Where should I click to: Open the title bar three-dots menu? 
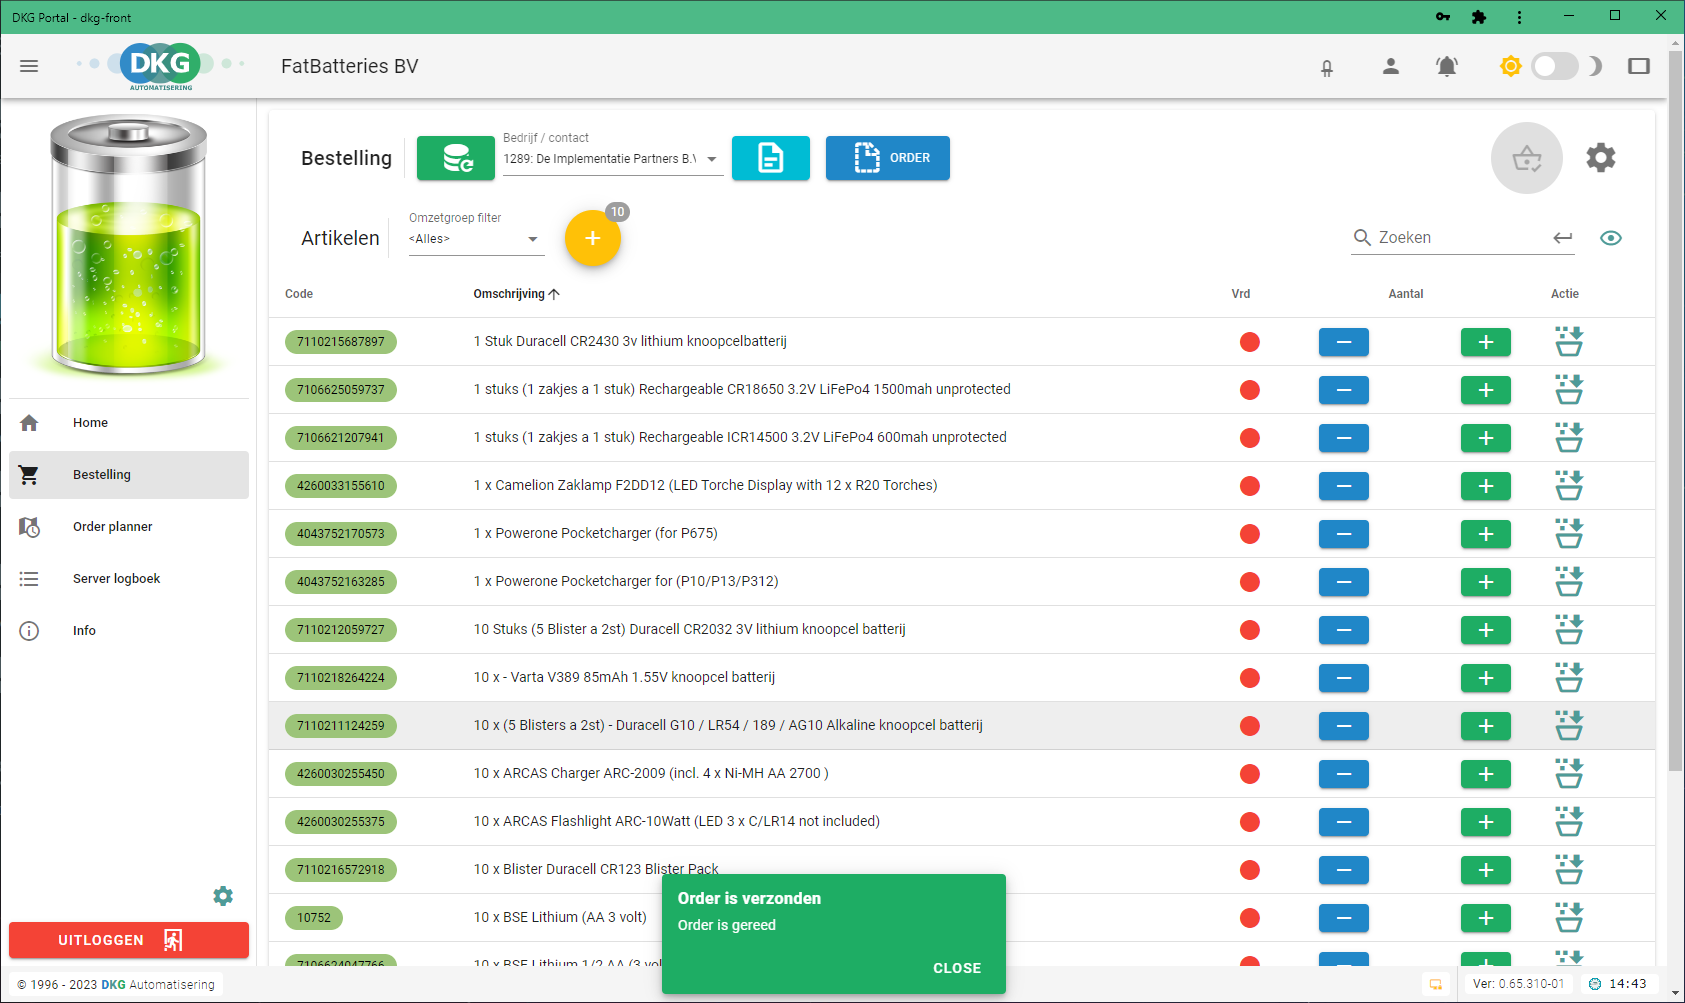(1519, 17)
